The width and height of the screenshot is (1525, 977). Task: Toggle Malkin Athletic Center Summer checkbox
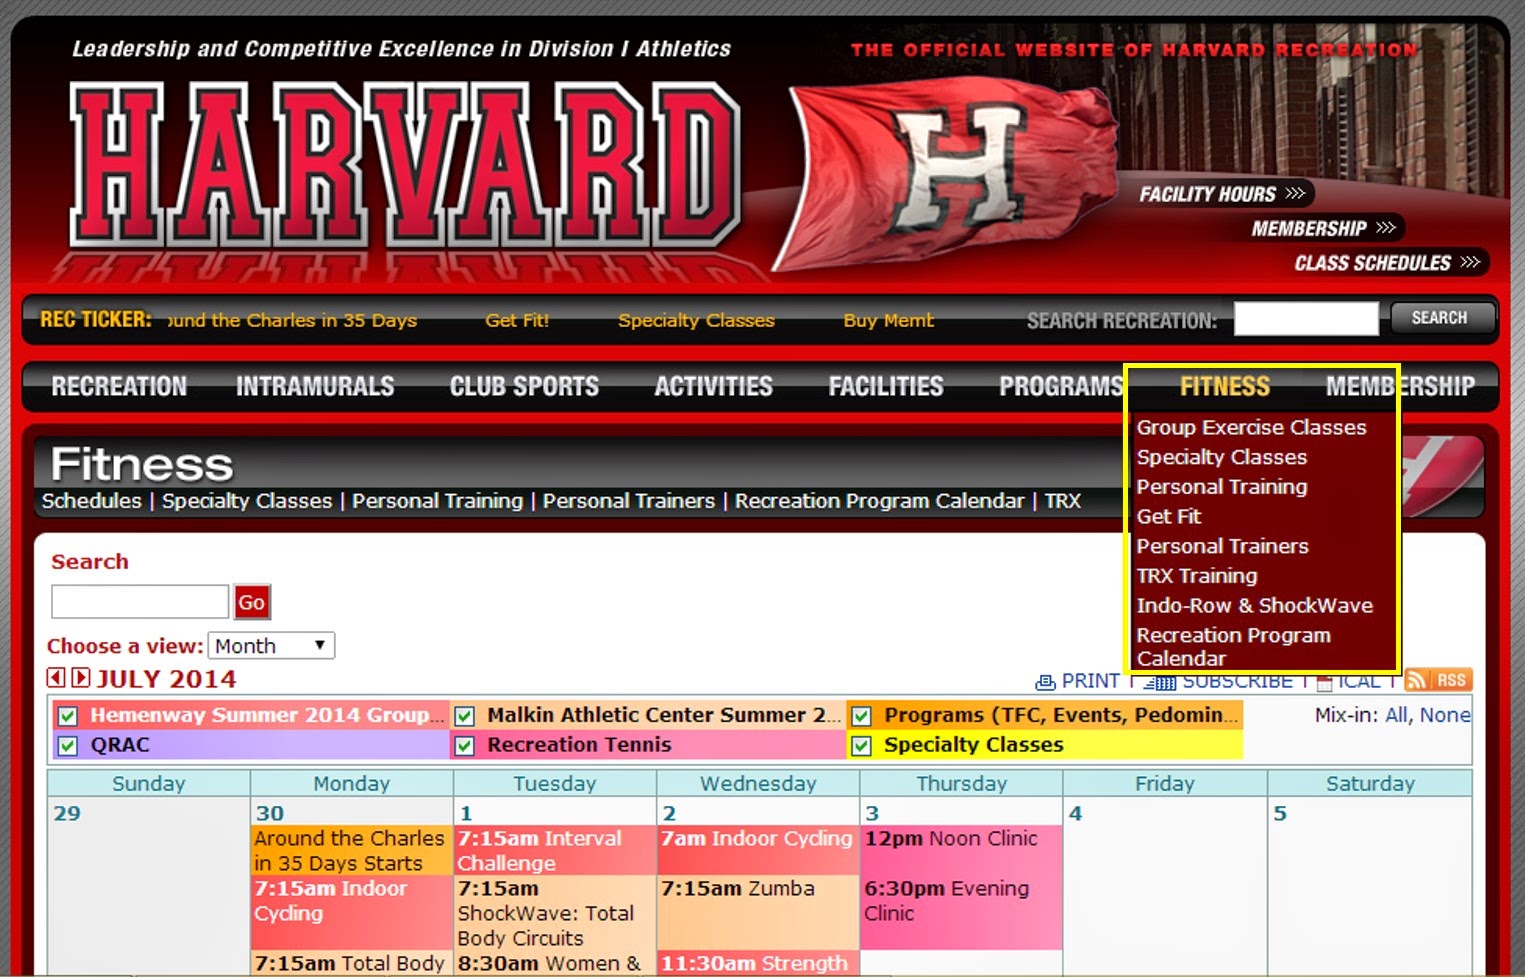point(464,716)
